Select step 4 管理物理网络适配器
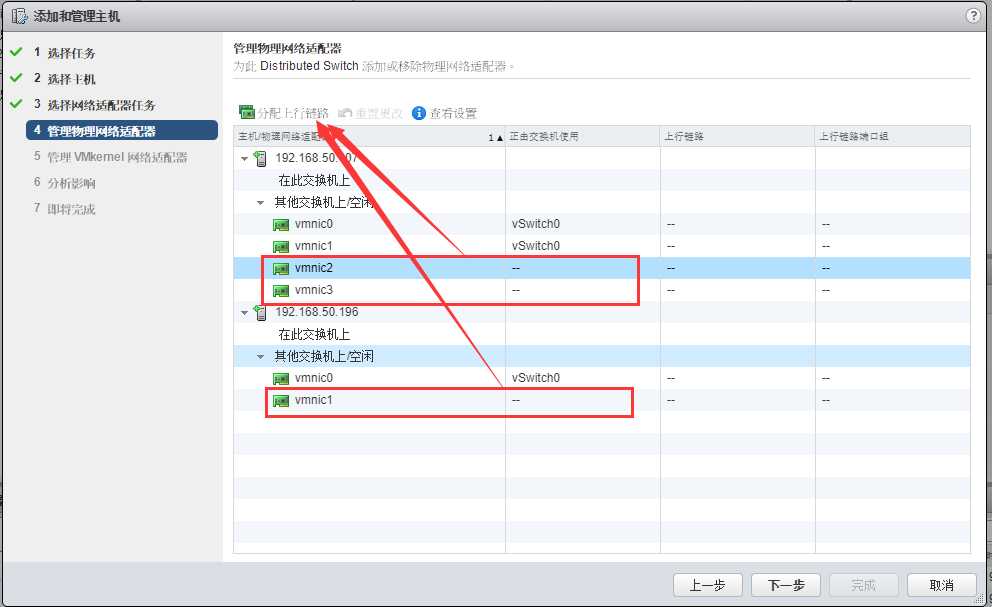This screenshot has height=607, width=992. pyautogui.click(x=122, y=130)
